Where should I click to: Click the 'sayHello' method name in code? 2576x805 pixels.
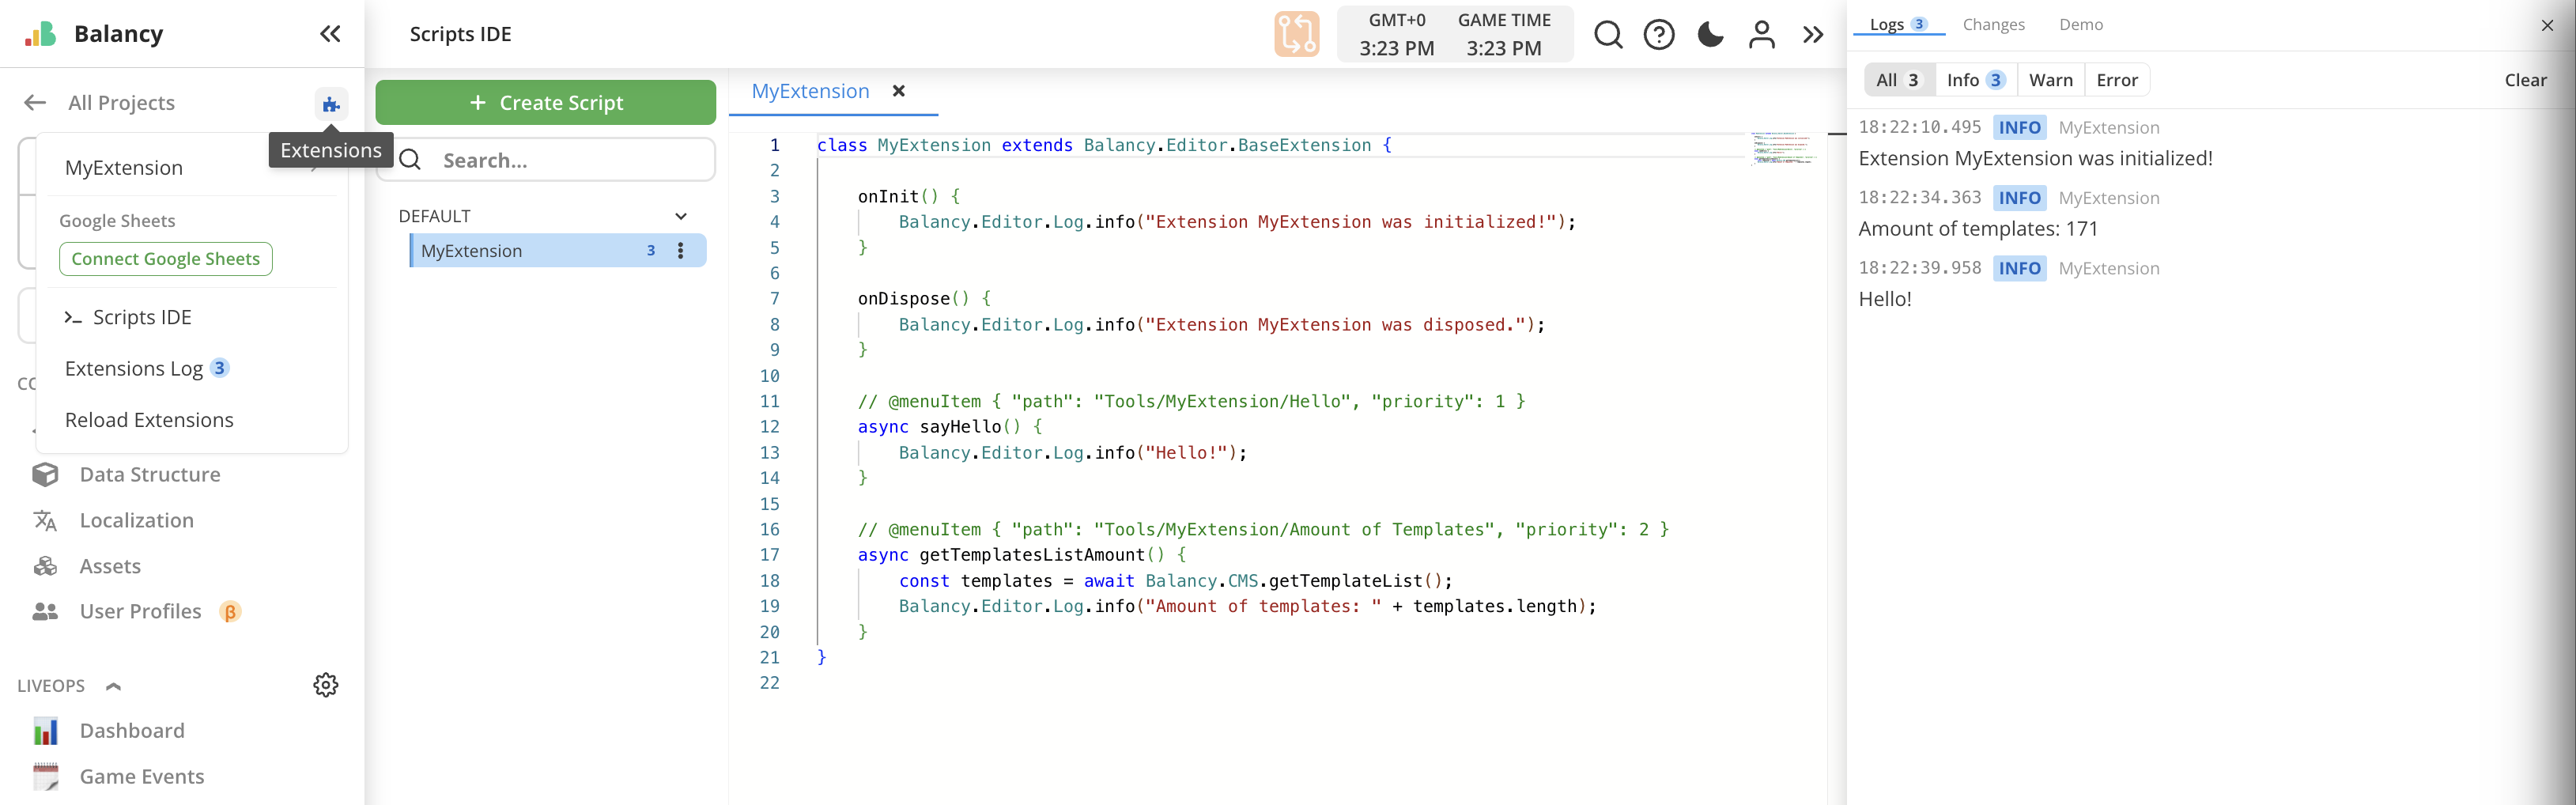click(960, 427)
